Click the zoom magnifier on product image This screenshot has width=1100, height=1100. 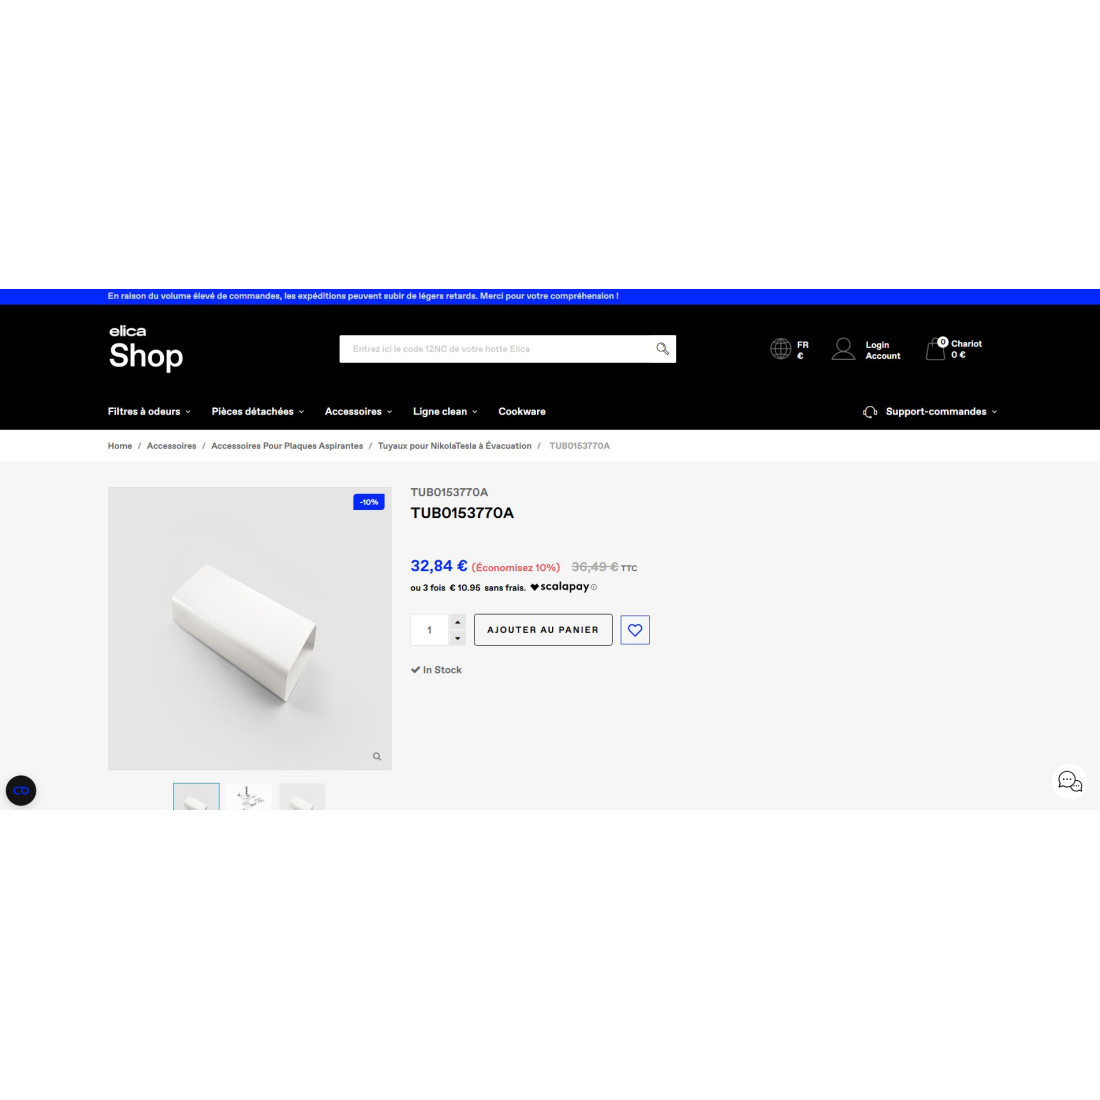(377, 756)
